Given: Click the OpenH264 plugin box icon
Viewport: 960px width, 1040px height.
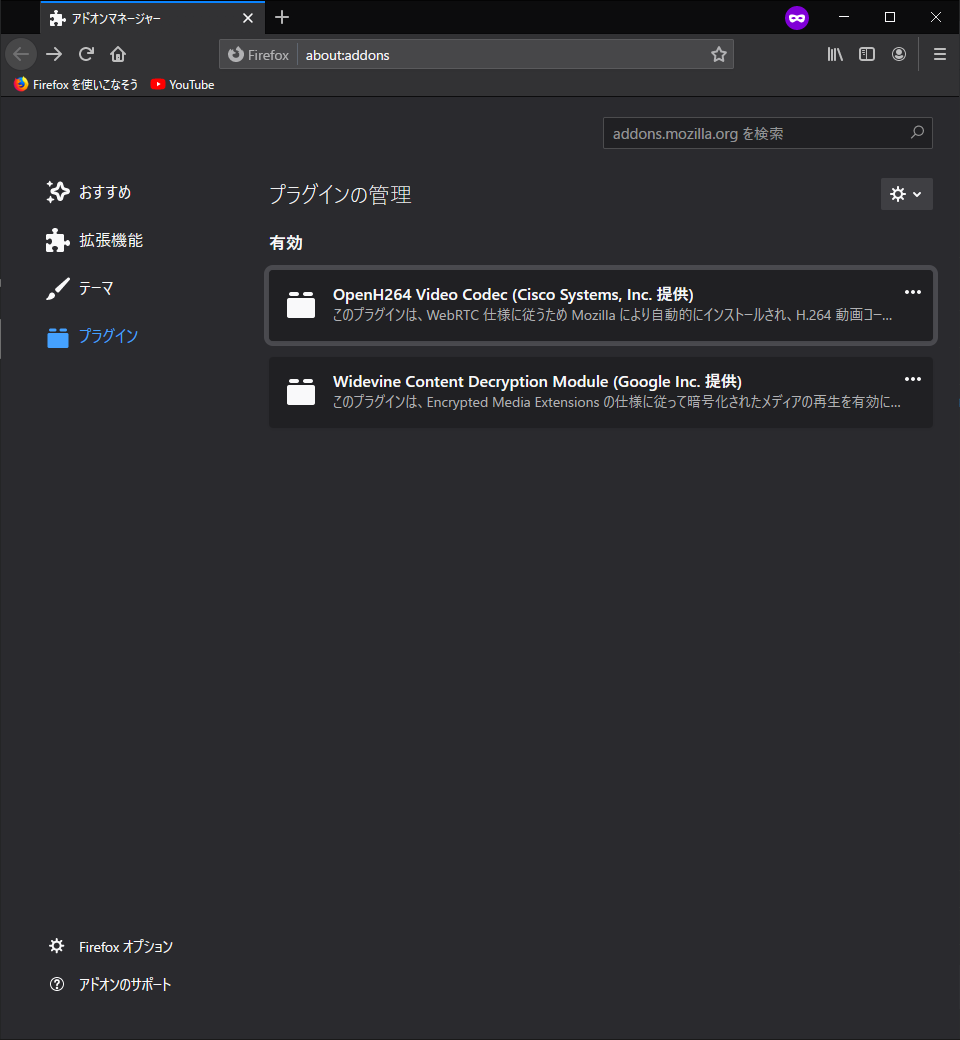Looking at the screenshot, I should 301,305.
